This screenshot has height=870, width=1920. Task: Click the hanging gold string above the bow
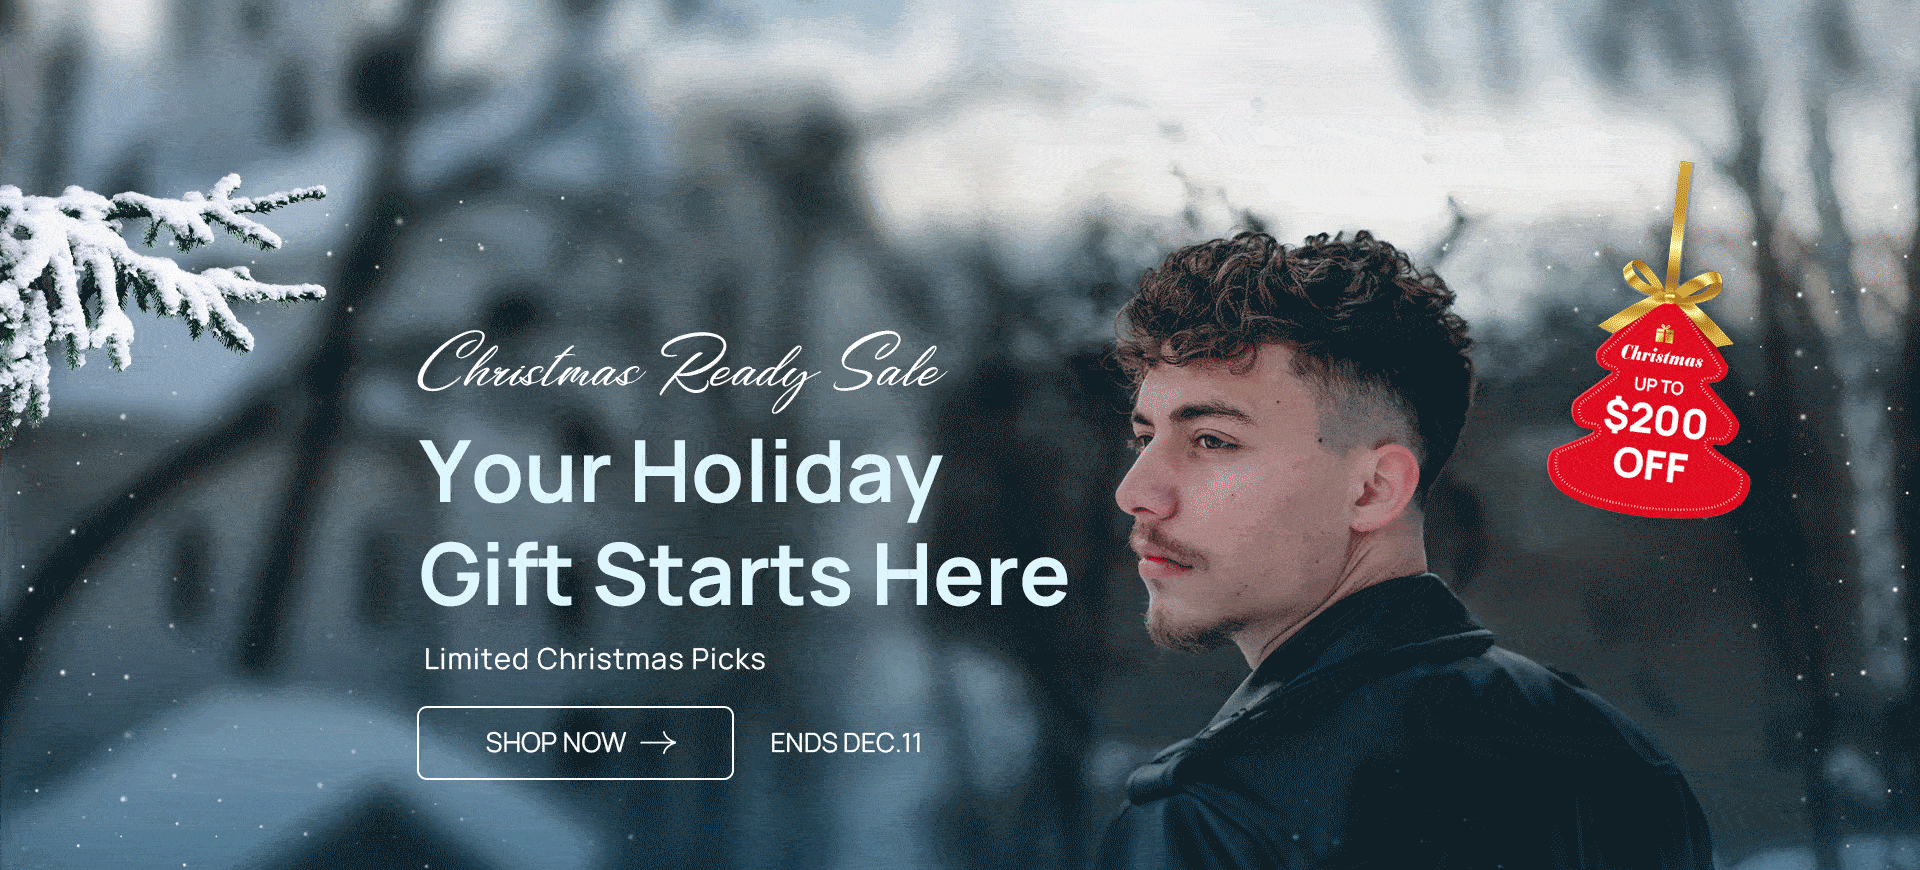1683,215
